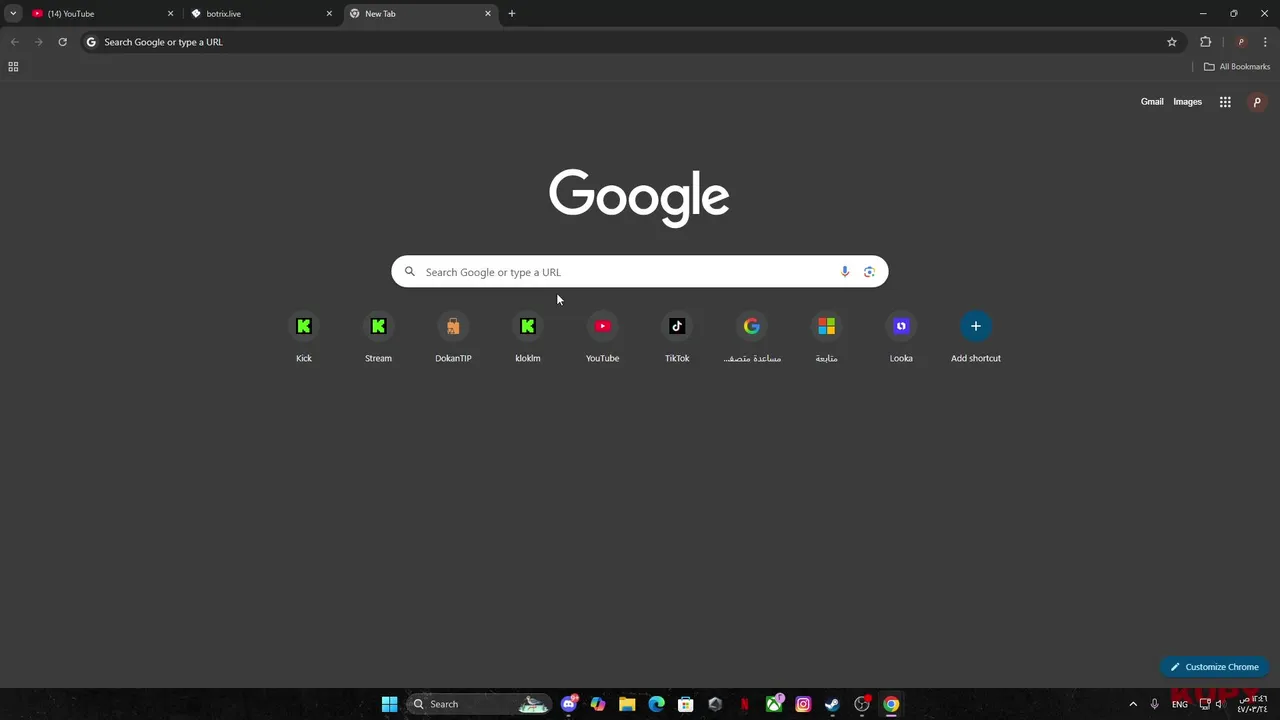1280x720 pixels.
Task: Click the Customize Chrome button
Action: coord(1215,667)
